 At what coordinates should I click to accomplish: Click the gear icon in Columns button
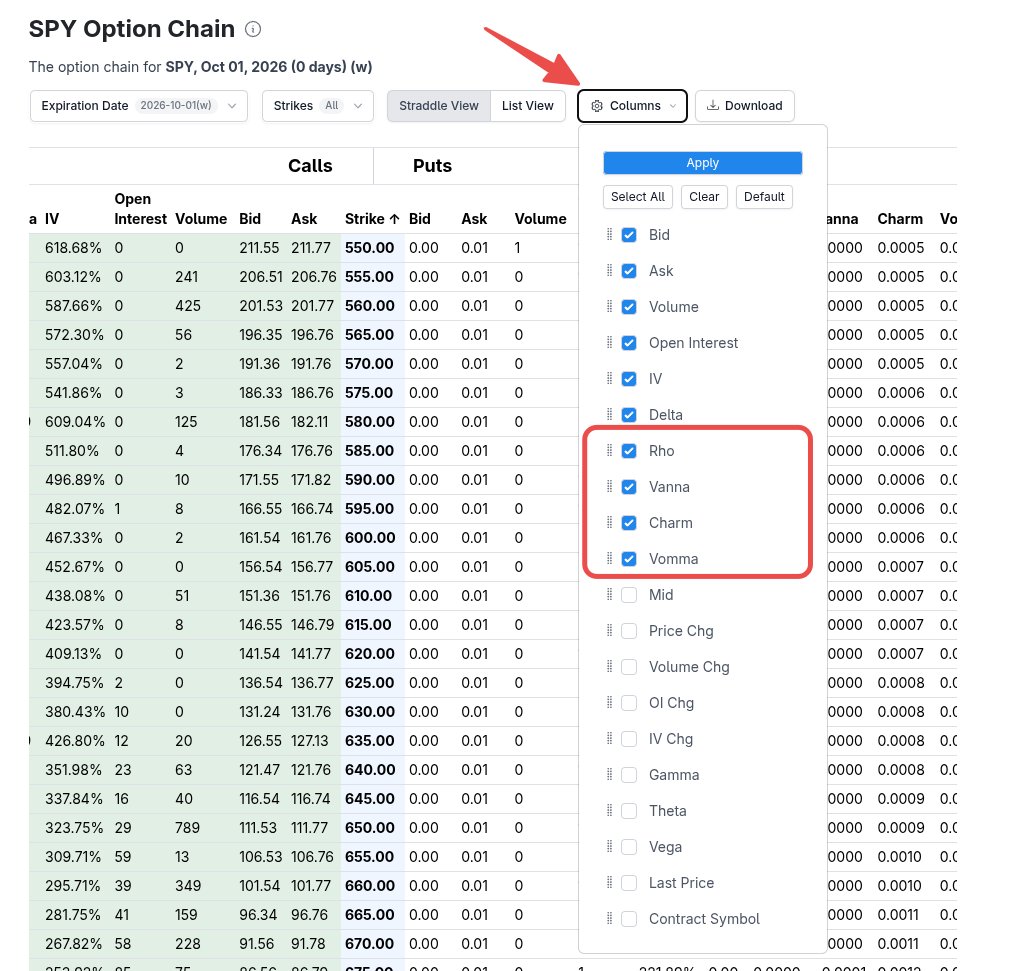point(597,106)
